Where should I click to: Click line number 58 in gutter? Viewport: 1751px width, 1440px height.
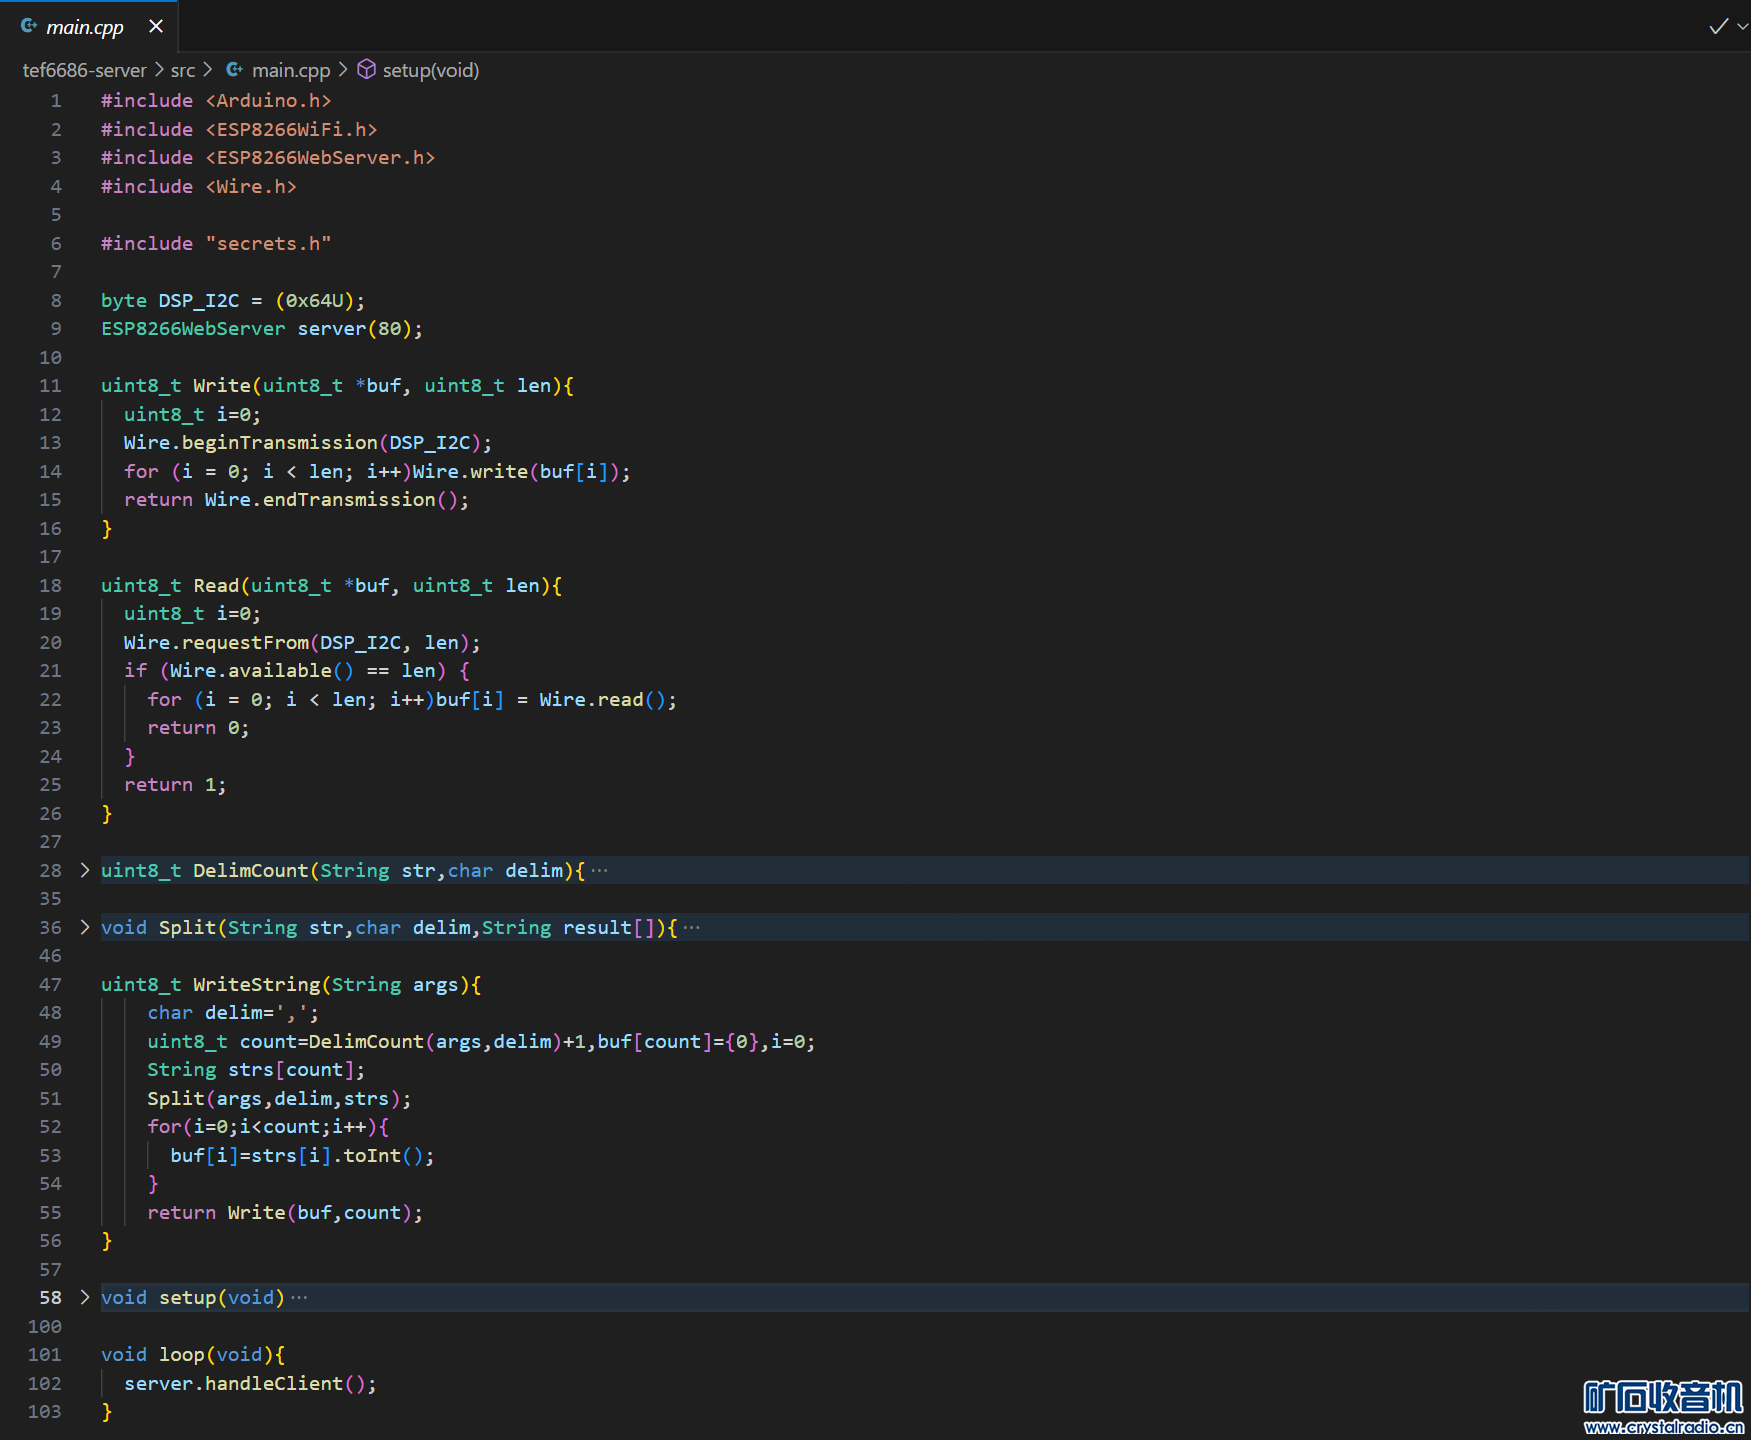tap(50, 1298)
